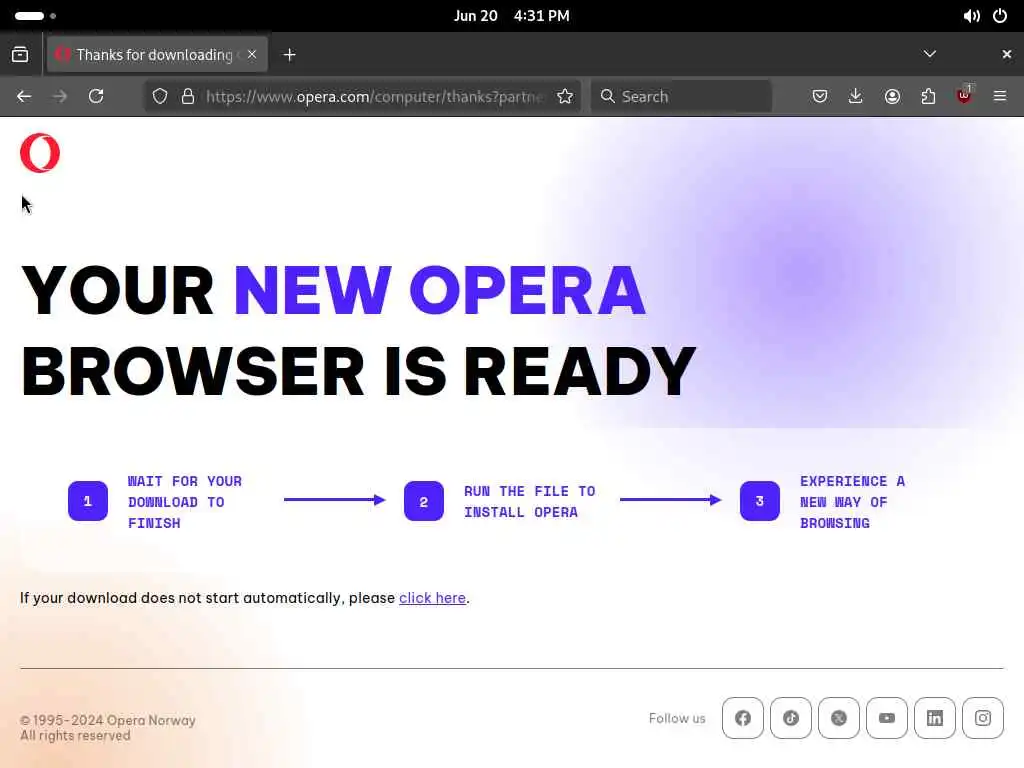Open the downloads panel
Screen dimensions: 1024x768
coord(856,97)
